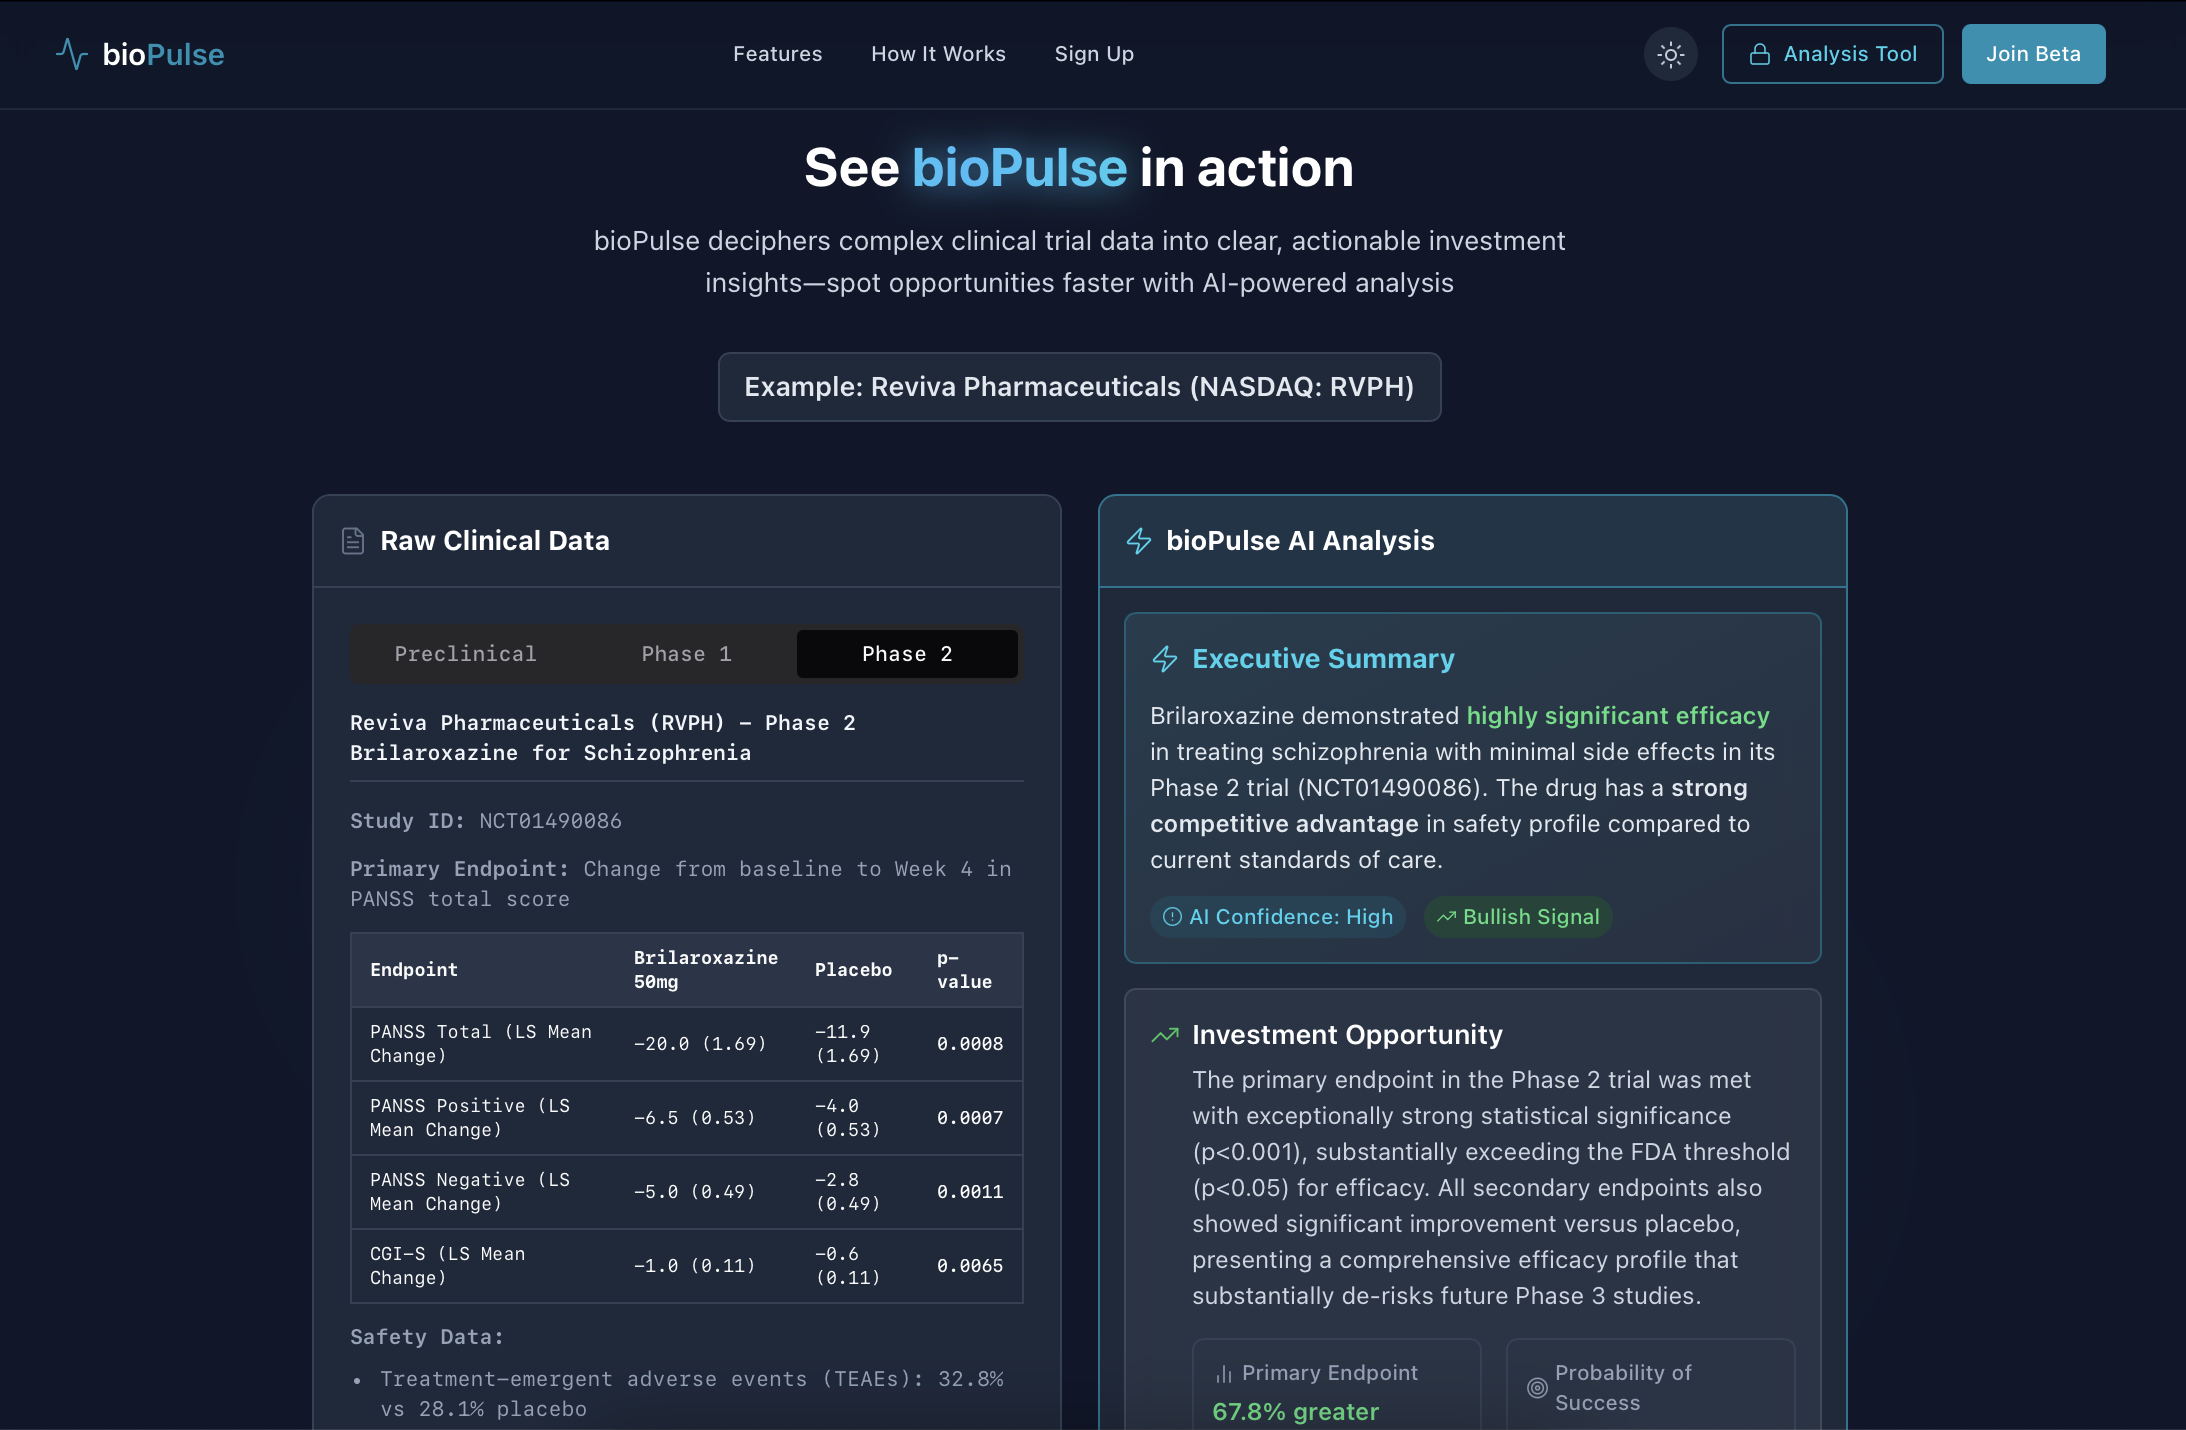Click the bioPulse brand name
Image resolution: width=2186 pixels, height=1430 pixels.
(x=163, y=54)
